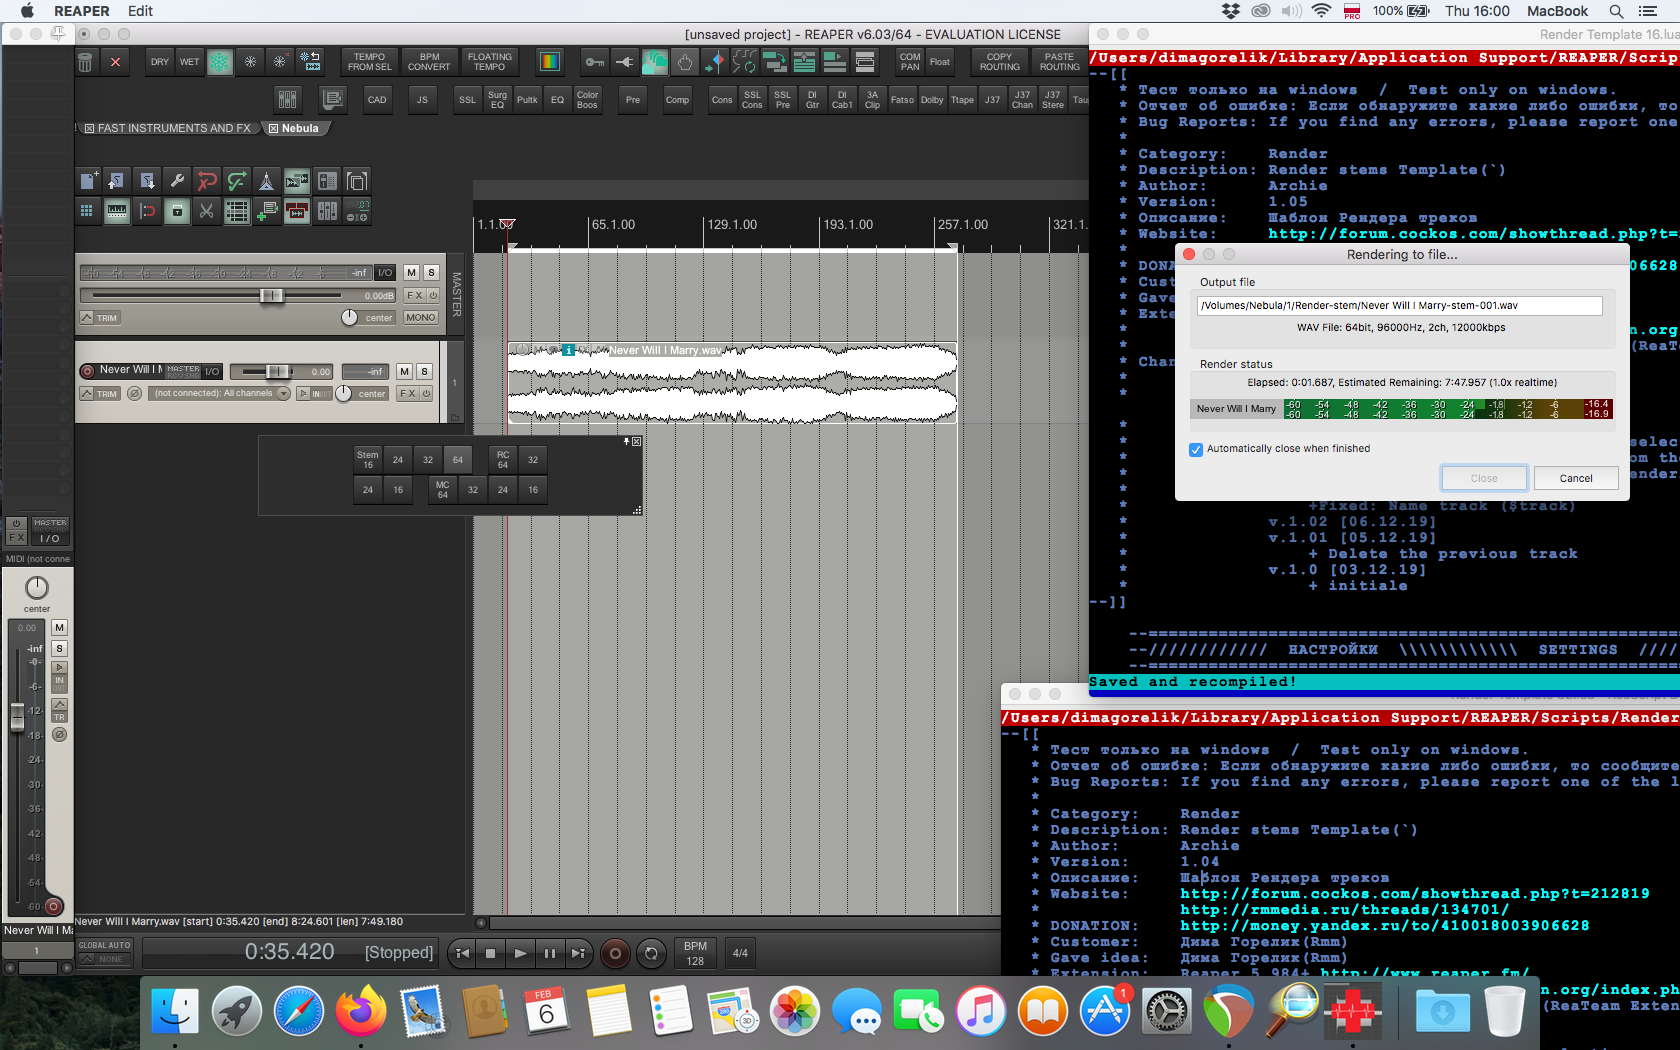Viewport: 1680px width, 1050px height.
Task: Cancel the rendering in the dialog
Action: [1575, 478]
